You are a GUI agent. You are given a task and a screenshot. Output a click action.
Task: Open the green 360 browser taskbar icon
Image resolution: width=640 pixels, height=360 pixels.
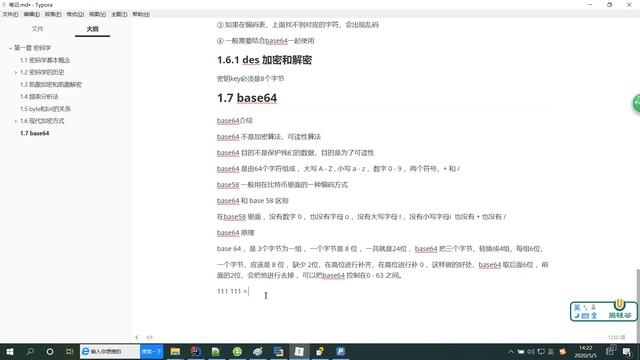click(237, 351)
